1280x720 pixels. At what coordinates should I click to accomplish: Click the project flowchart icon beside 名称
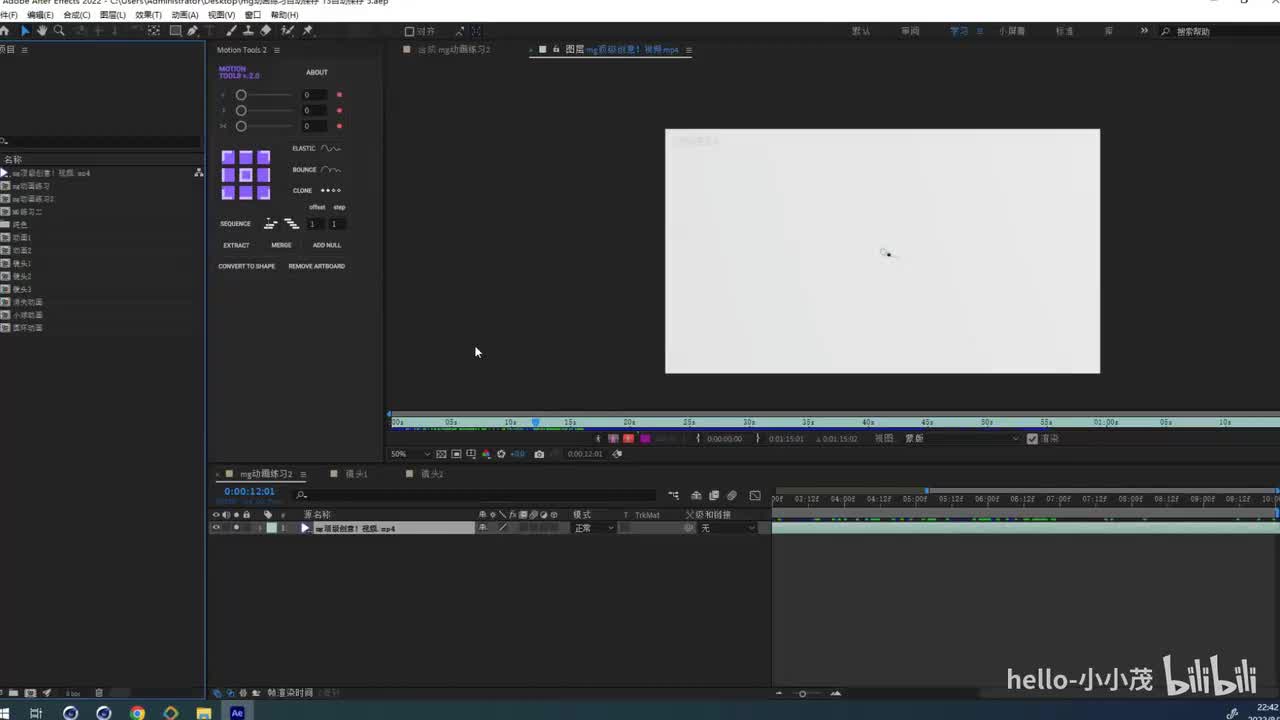point(198,172)
